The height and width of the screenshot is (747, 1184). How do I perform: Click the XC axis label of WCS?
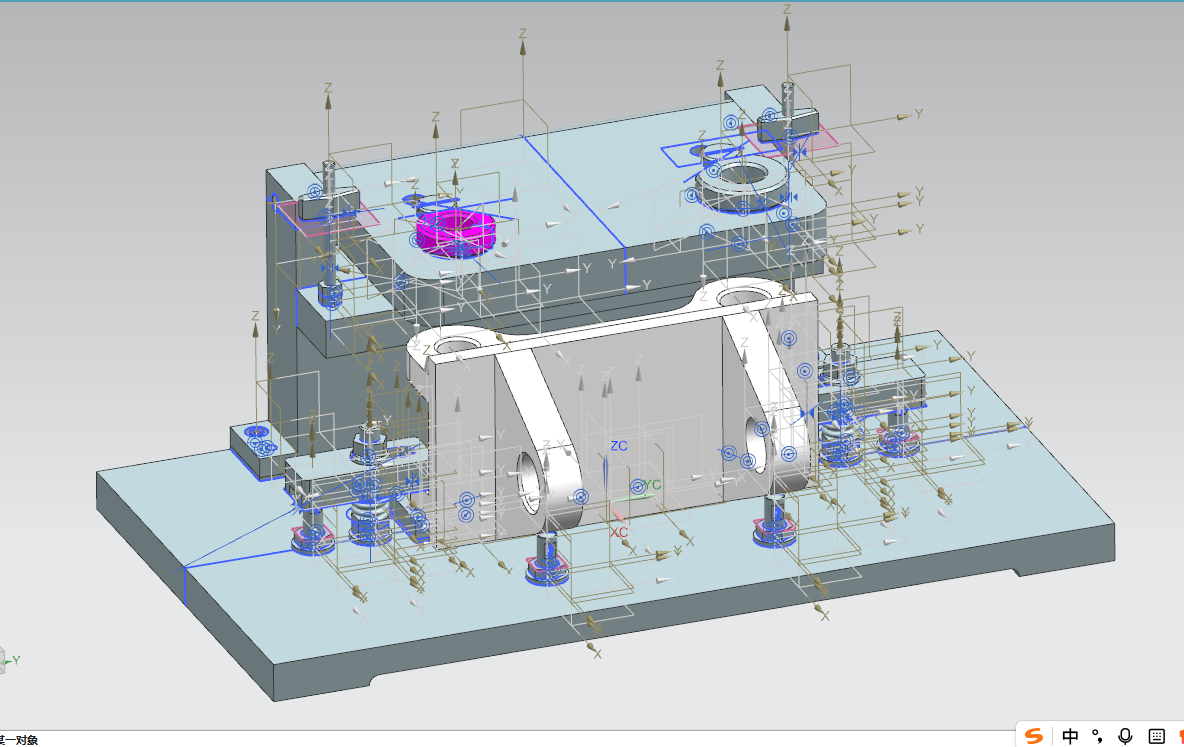(x=618, y=532)
